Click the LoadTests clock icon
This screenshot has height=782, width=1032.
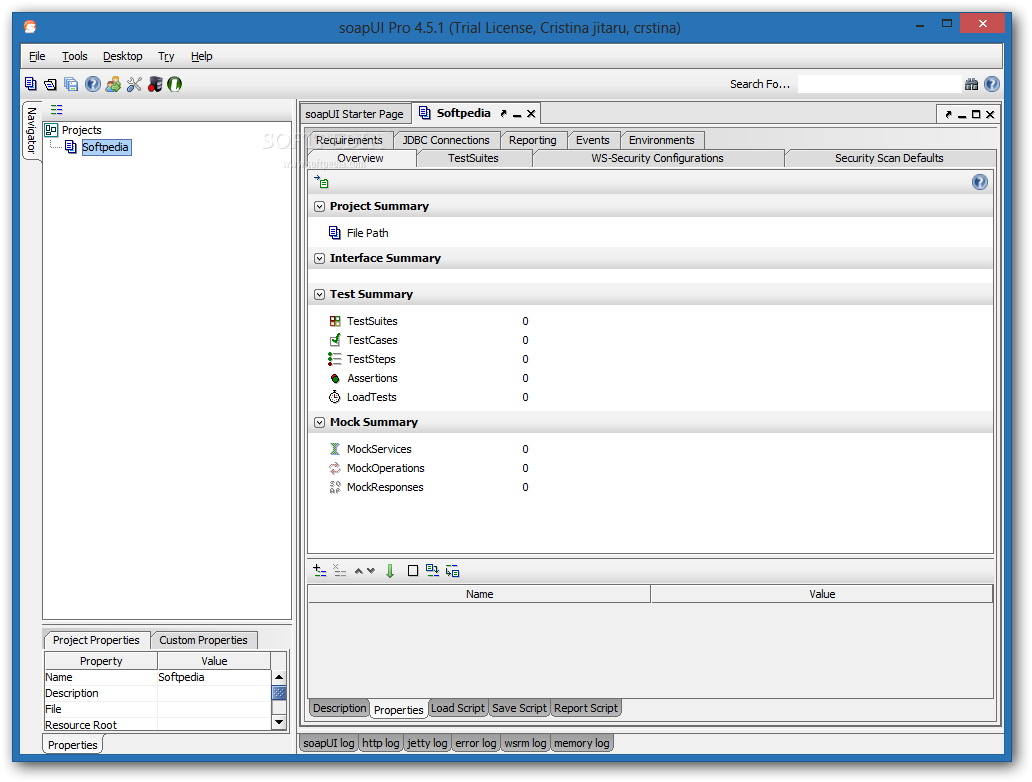(x=334, y=397)
